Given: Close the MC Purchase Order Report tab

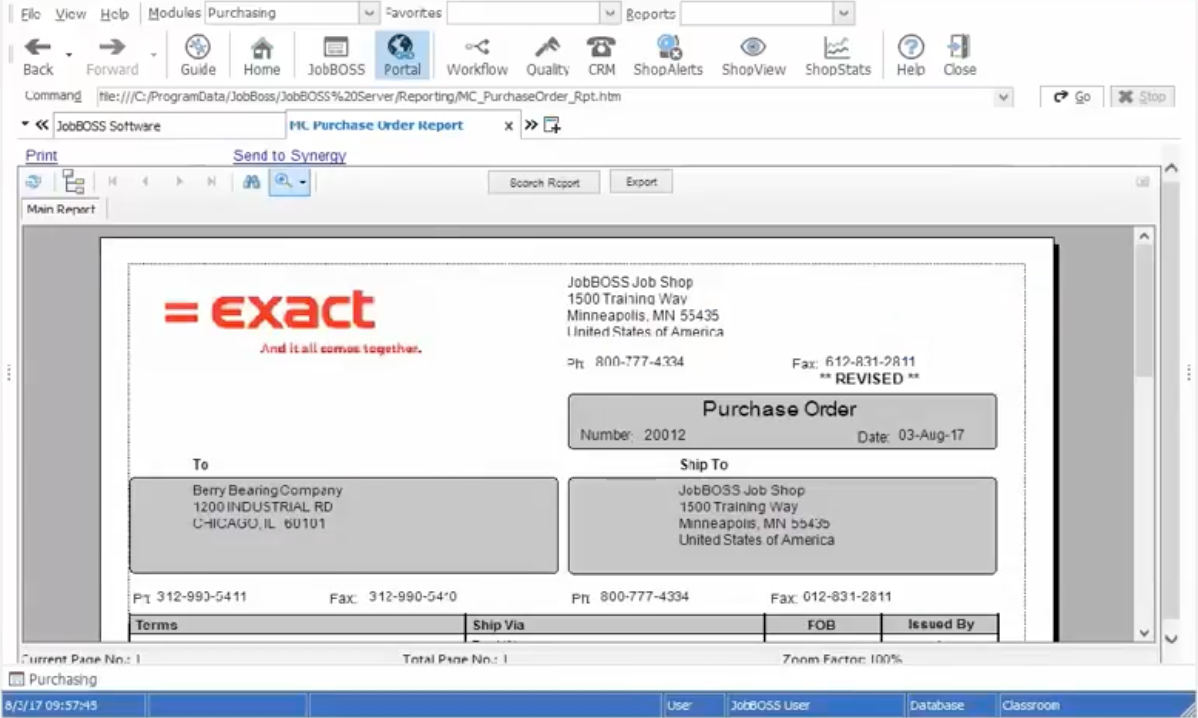Looking at the screenshot, I should 508,126.
